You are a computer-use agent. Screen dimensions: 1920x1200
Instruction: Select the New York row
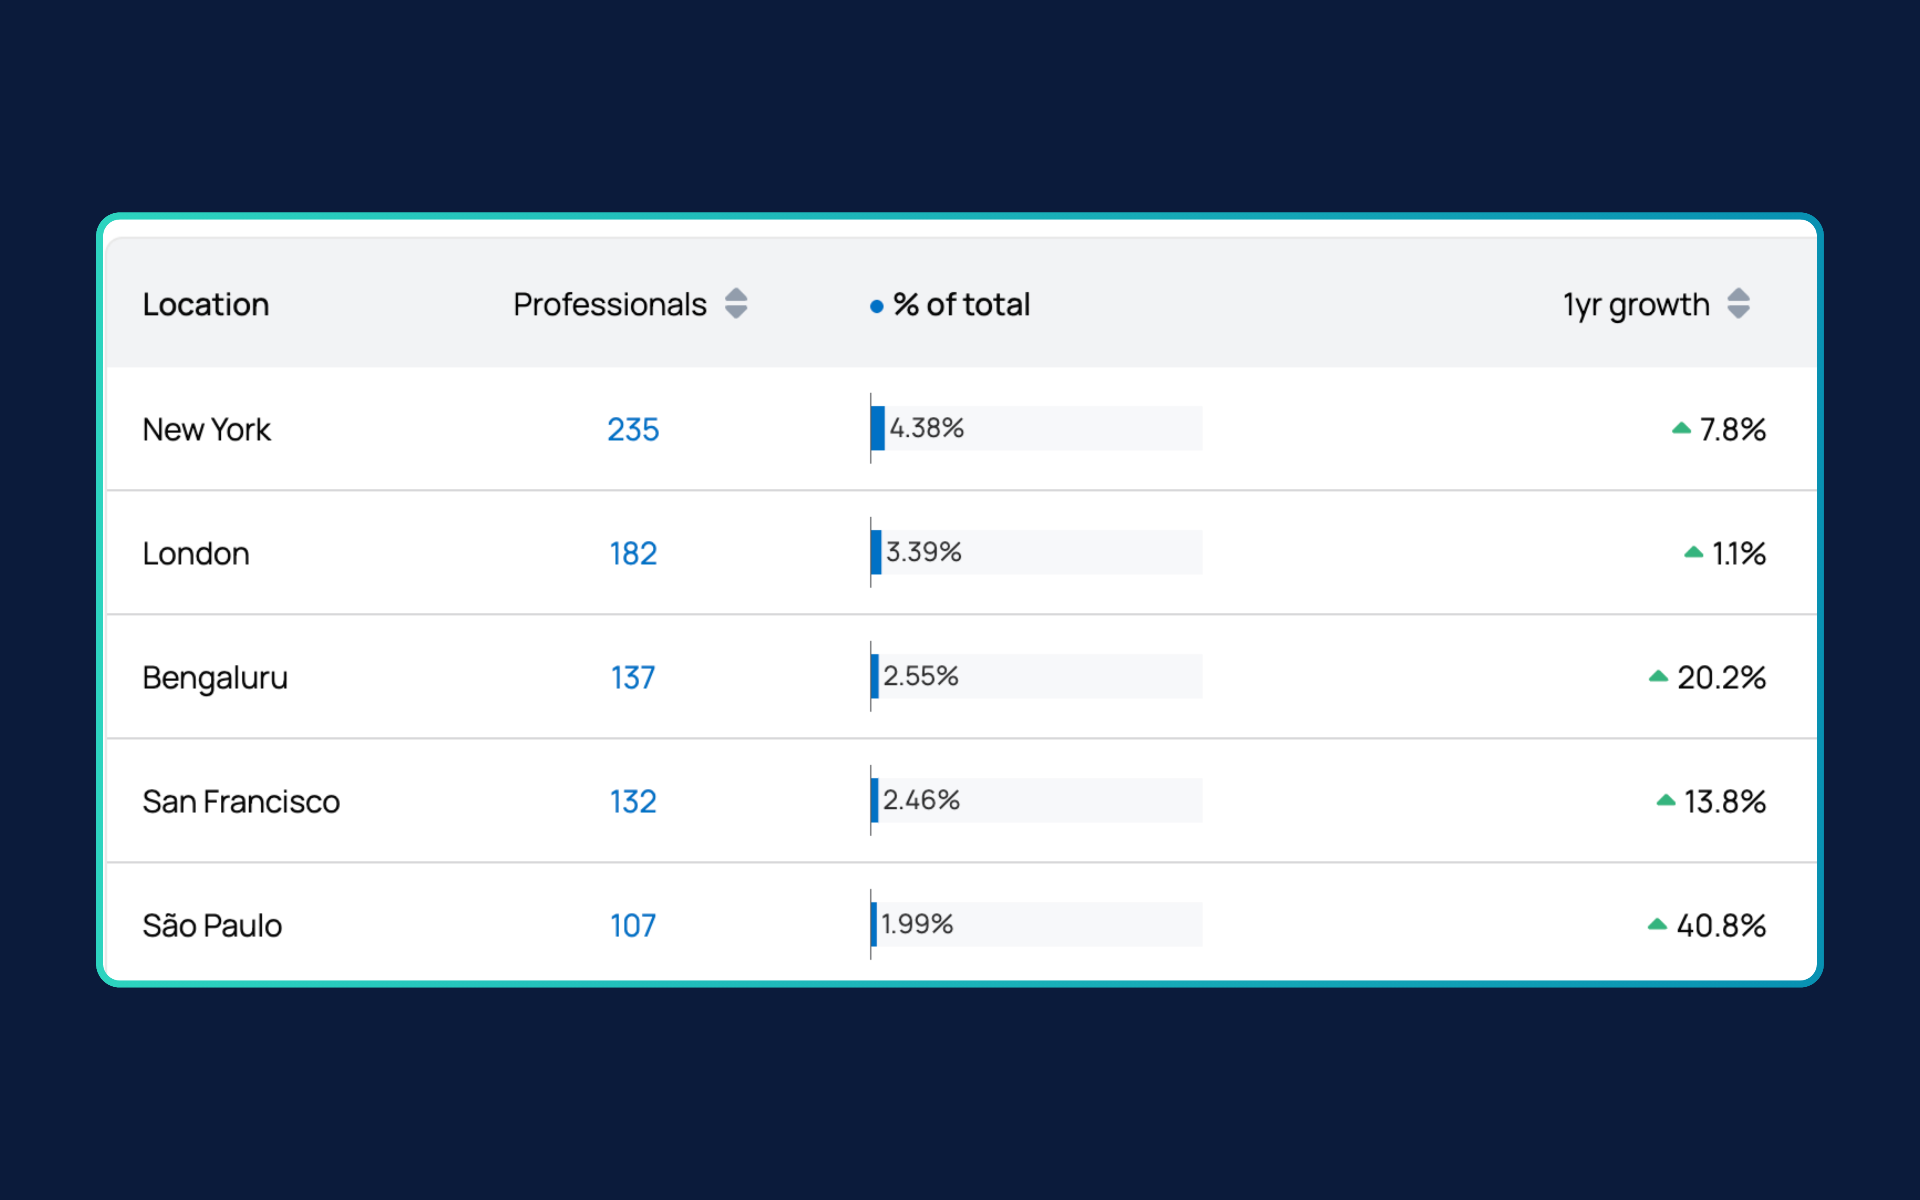[x=961, y=429]
